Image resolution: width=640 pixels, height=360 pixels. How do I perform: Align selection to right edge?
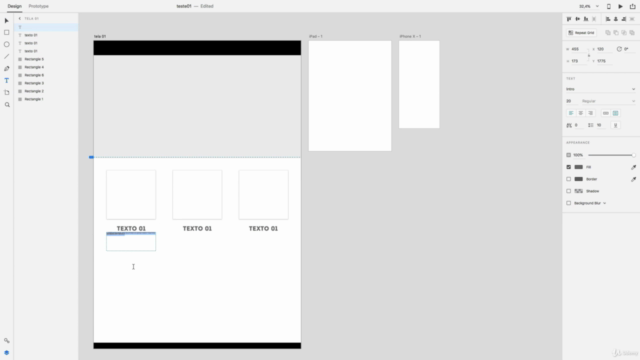click(624, 19)
